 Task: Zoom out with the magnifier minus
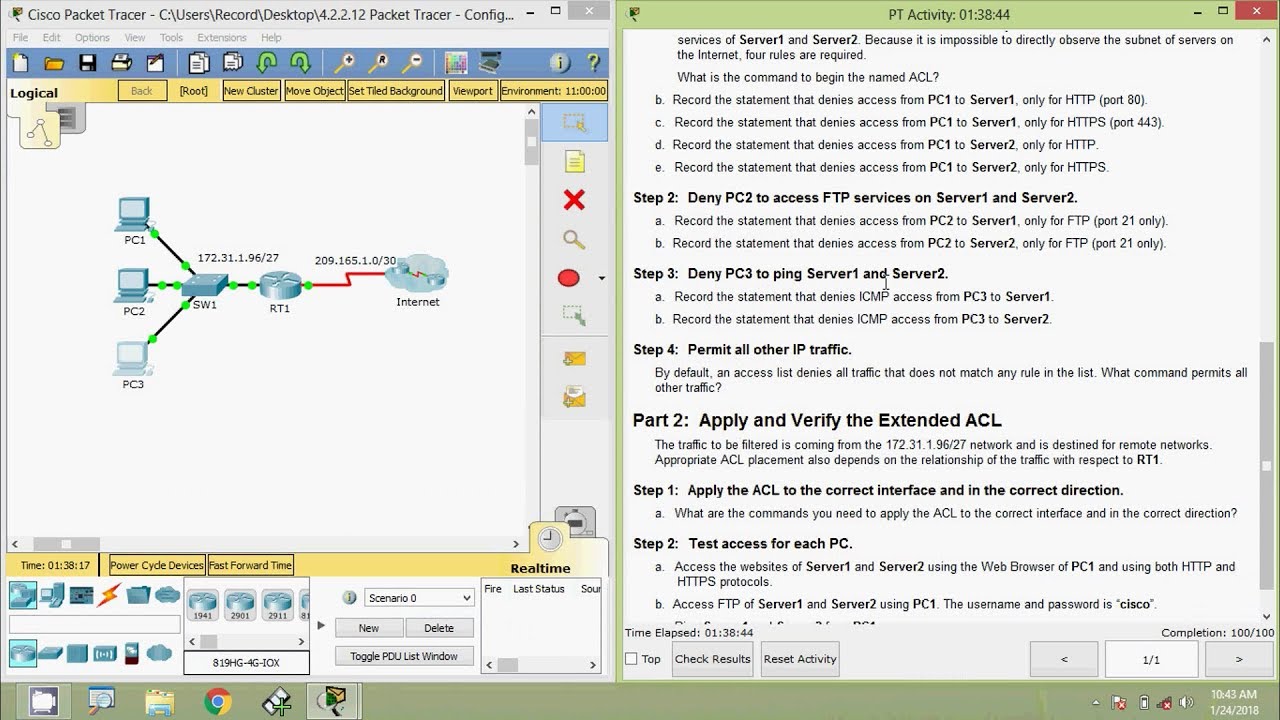412,63
